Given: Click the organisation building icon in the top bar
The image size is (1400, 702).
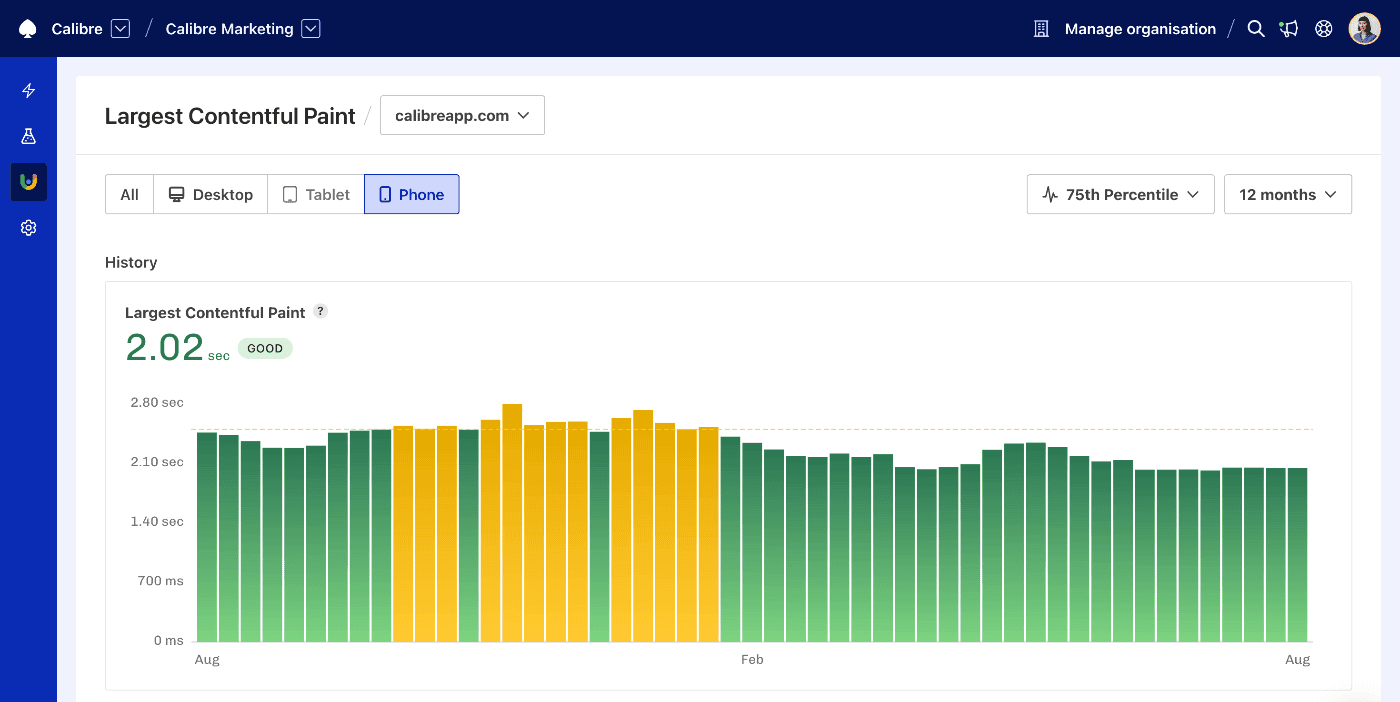Looking at the screenshot, I should (x=1040, y=29).
